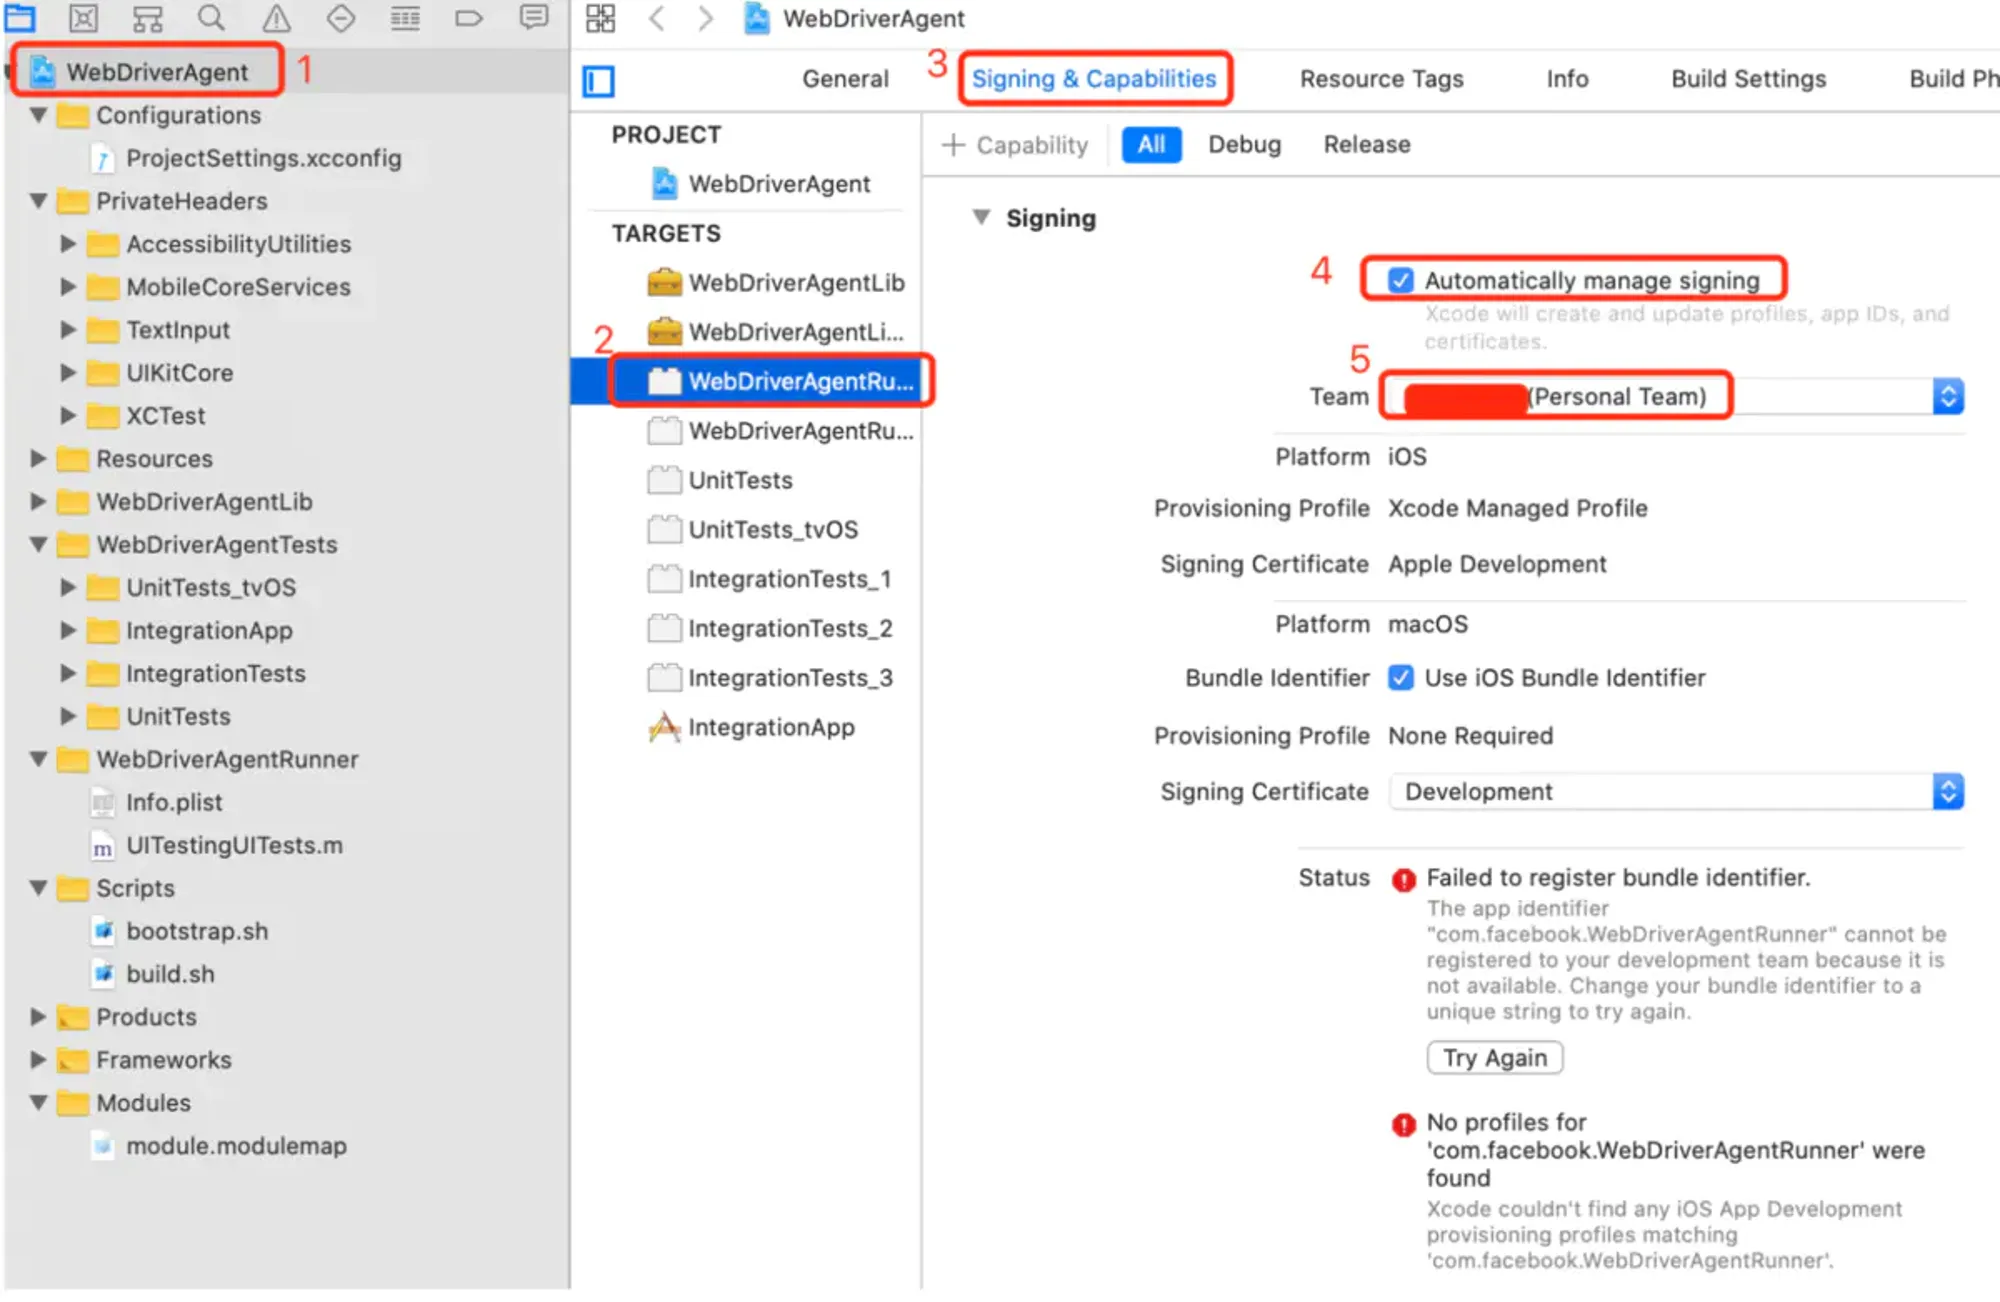Click the navigator left arrow icon
The height and width of the screenshot is (1302, 2000).
pyautogui.click(x=660, y=17)
